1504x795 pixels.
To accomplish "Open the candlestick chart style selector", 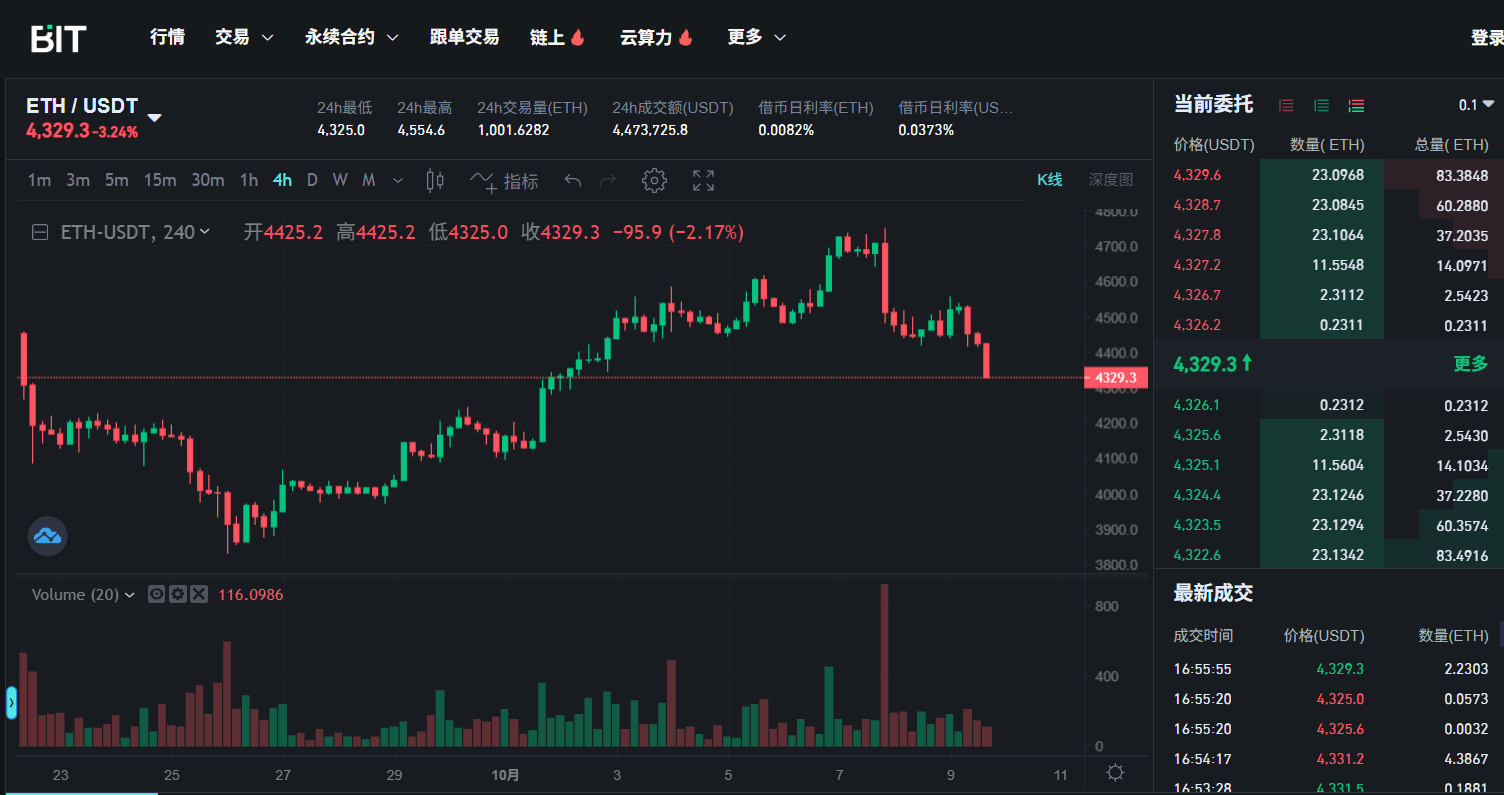I will coord(435,181).
